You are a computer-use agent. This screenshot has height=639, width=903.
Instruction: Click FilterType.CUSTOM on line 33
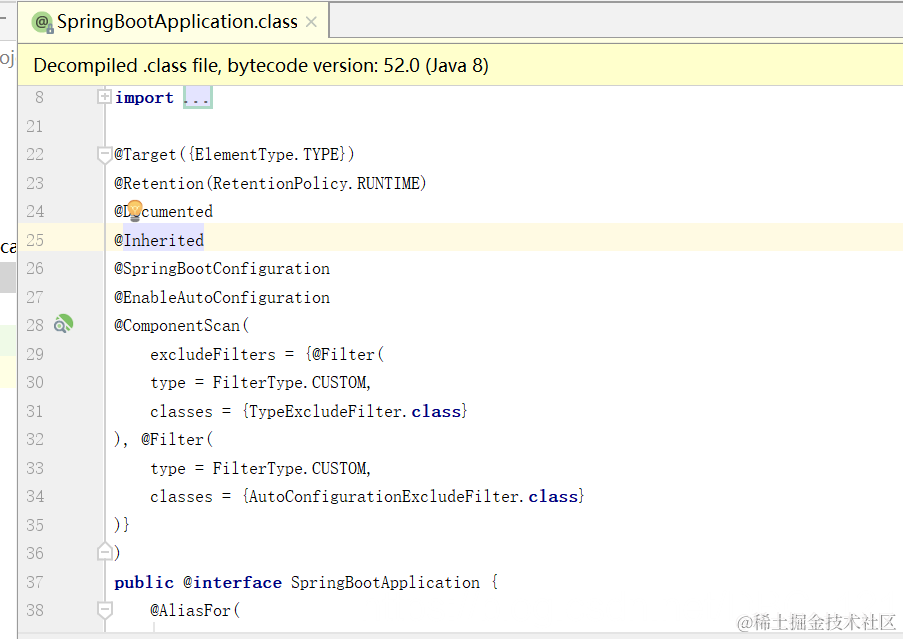tap(290, 469)
